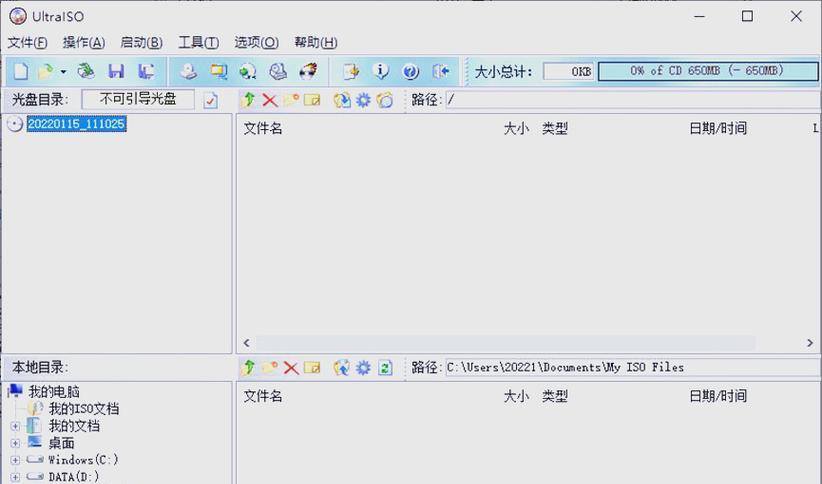
Task: Click the last icon in the disc image toolbar, right of the gear
Action: point(385,100)
